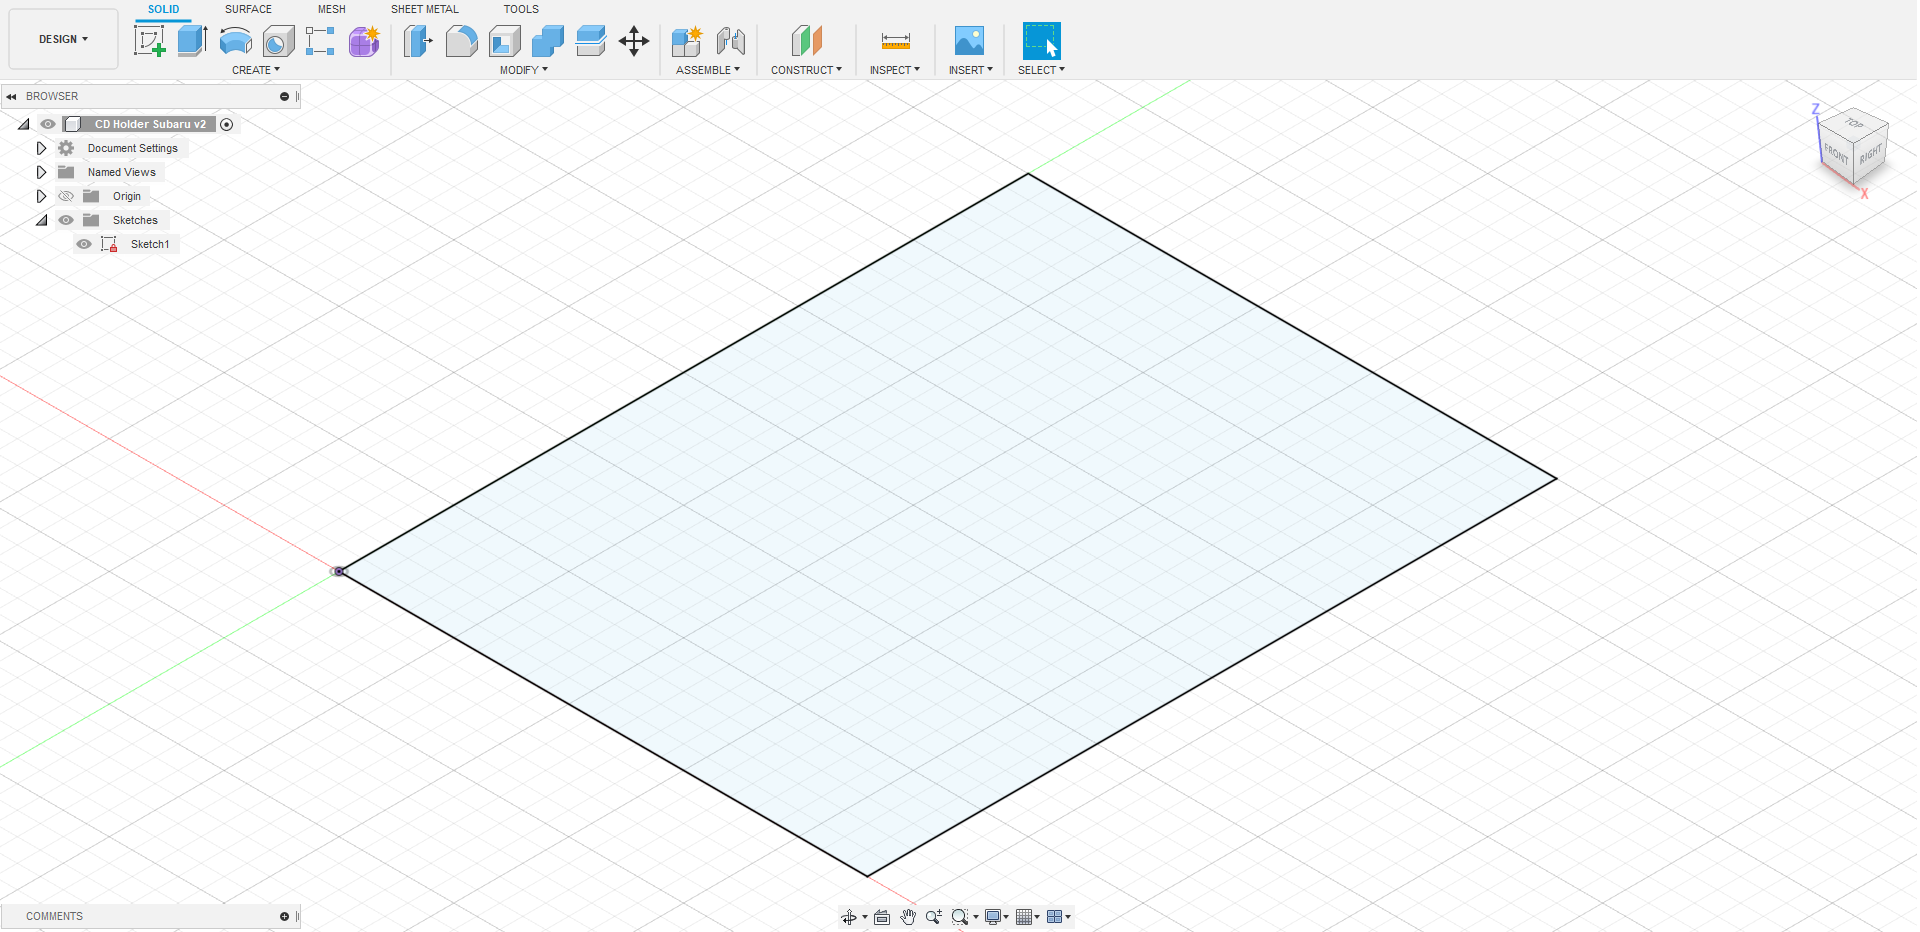Switch to the SHEET METAL tab
1920x932 pixels.
point(425,9)
